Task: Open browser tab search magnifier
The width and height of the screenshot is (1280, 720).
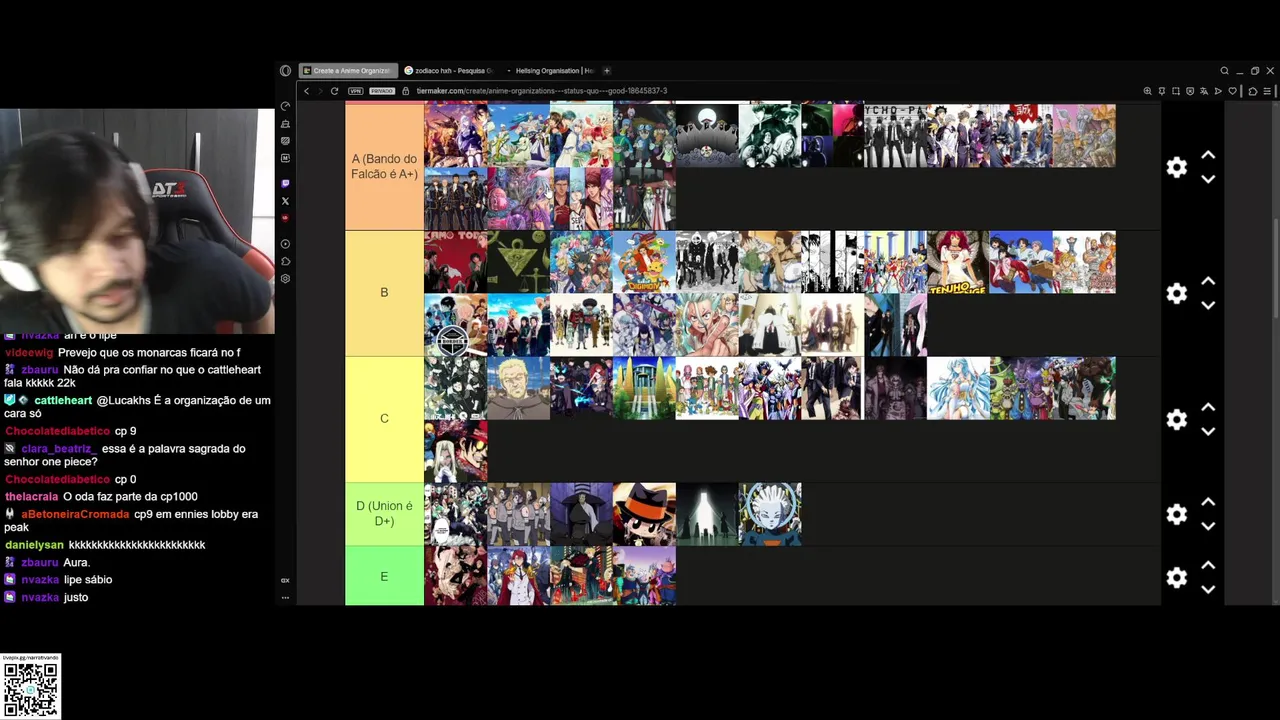Action: click(1224, 71)
